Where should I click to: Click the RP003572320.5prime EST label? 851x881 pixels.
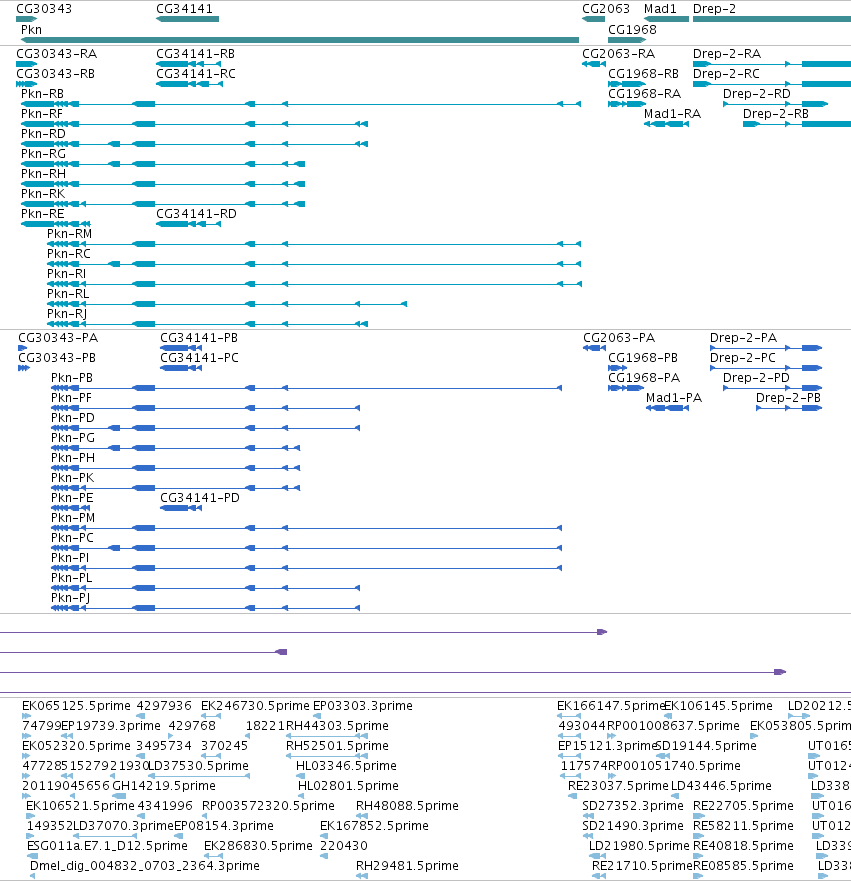(x=268, y=806)
